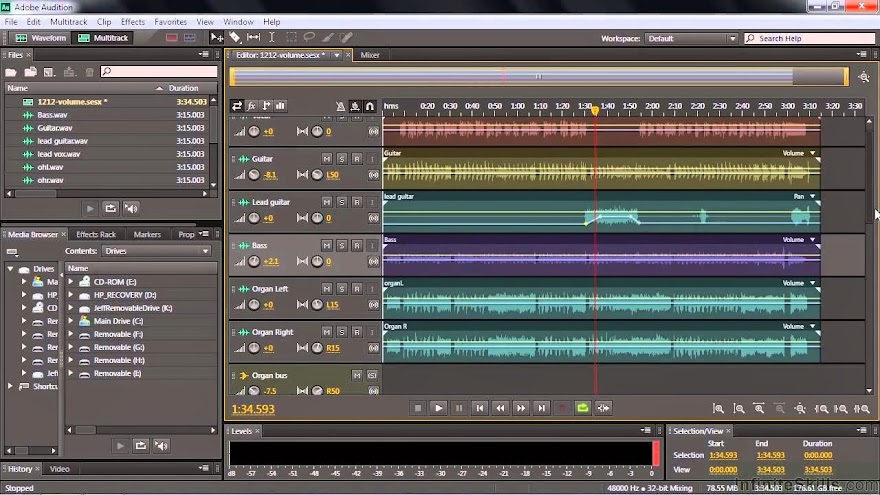Toggle Loop Playback button
The width and height of the screenshot is (880, 495).
point(583,408)
